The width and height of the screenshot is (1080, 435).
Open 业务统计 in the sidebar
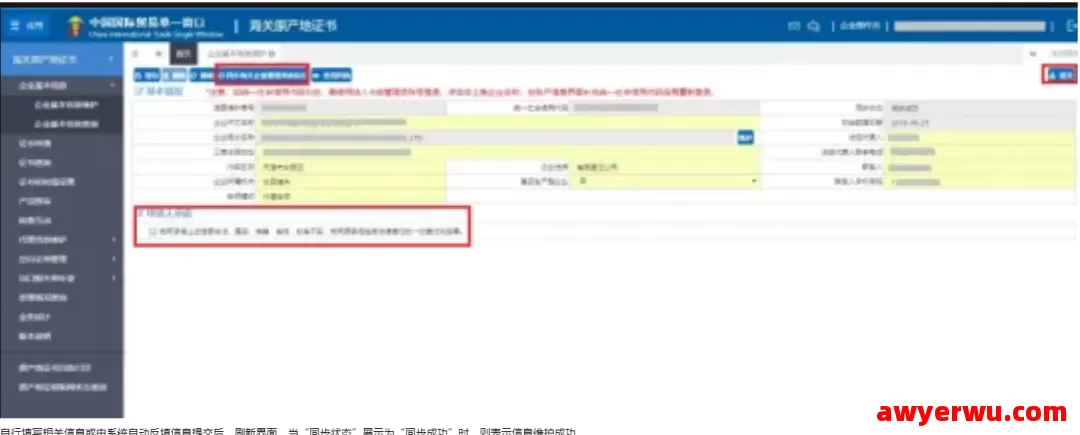[34, 317]
